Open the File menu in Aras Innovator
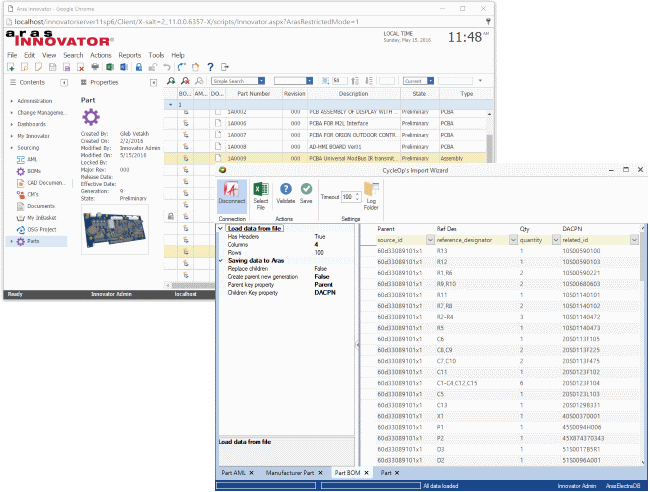The height and width of the screenshot is (492, 650). tap(12, 55)
